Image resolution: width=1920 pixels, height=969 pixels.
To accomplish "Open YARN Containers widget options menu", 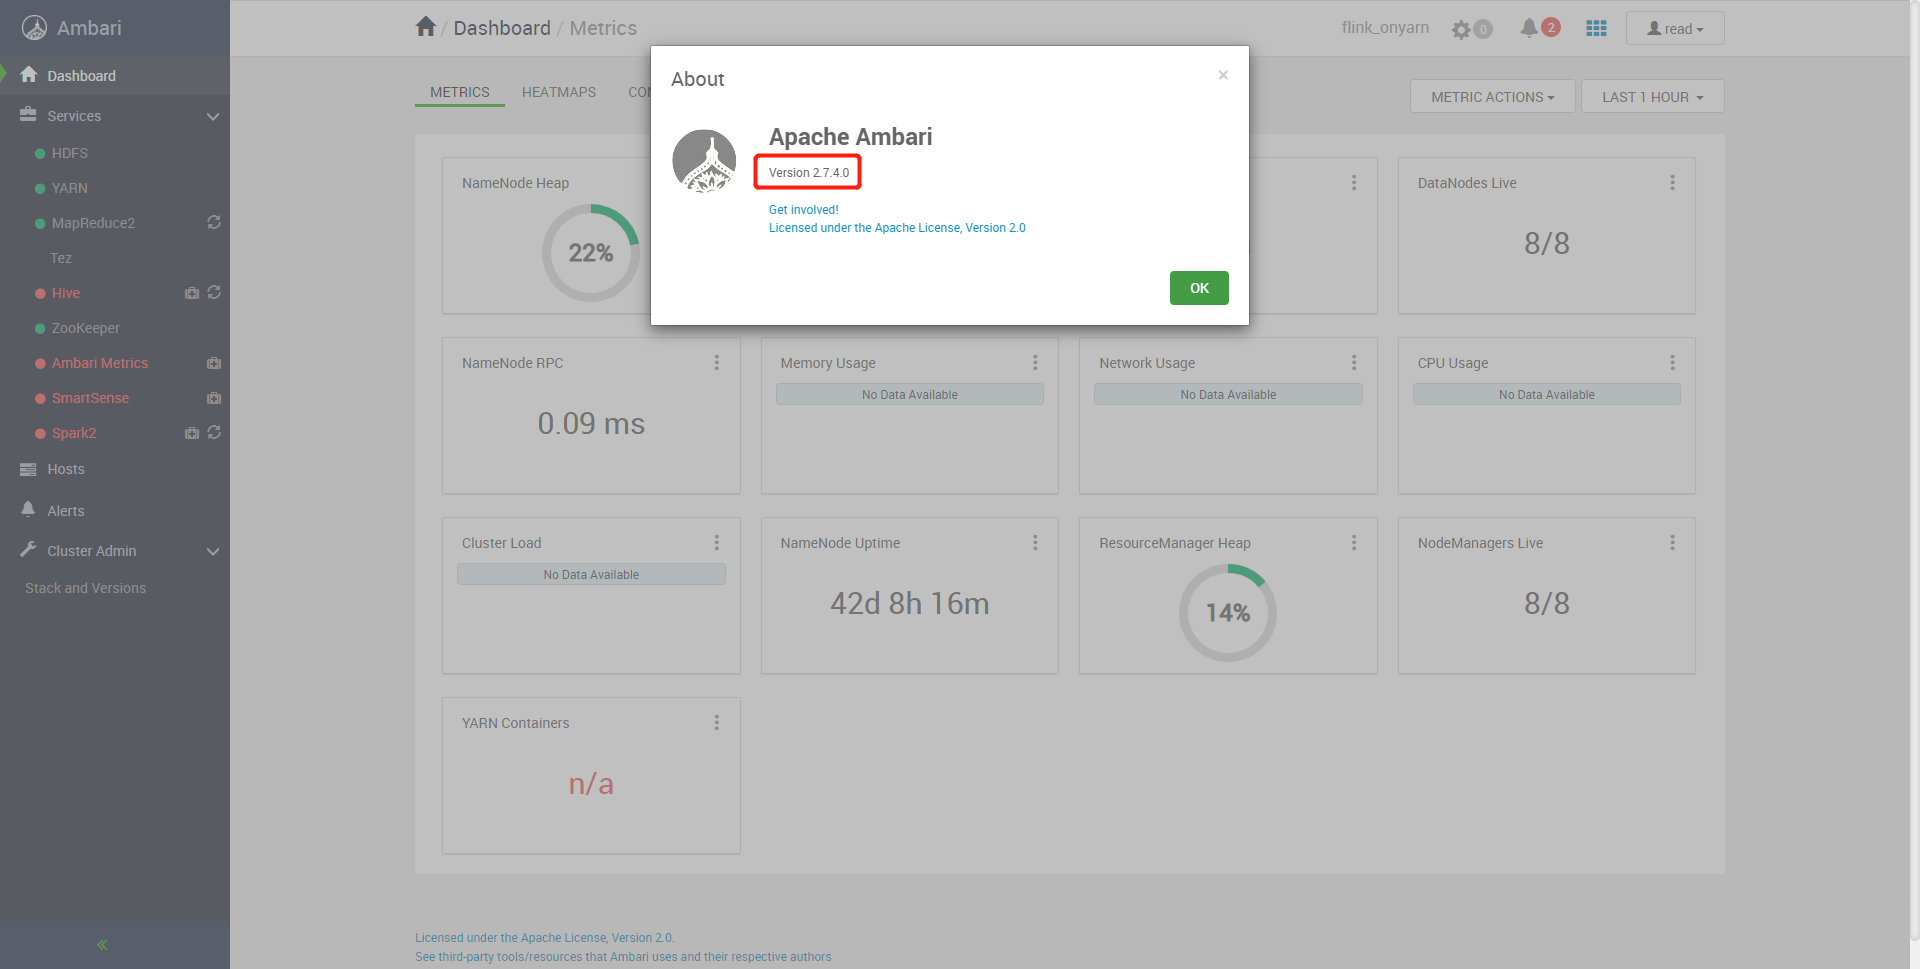I will [x=717, y=723].
